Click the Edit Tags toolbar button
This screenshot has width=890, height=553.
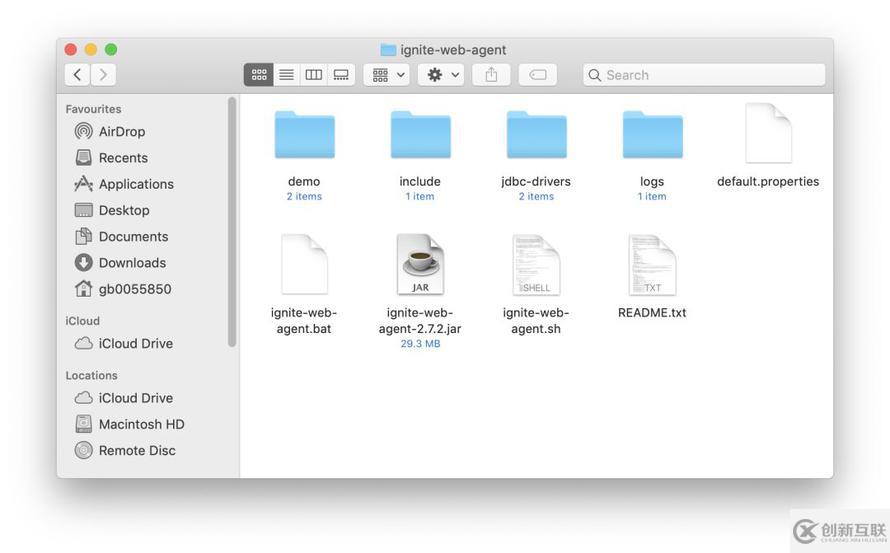tap(537, 75)
